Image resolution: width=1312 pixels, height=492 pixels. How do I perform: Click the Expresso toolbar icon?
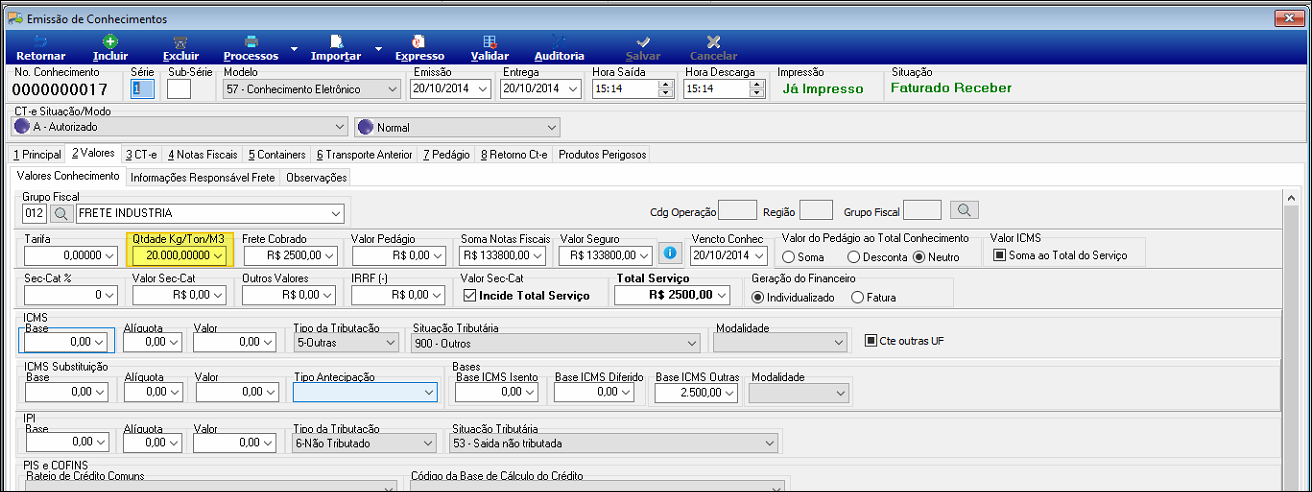[420, 42]
